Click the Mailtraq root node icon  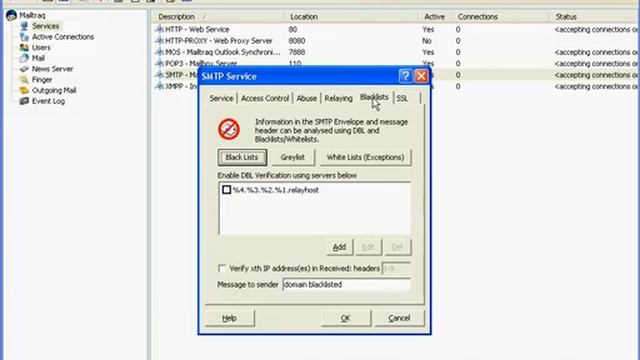[11, 16]
